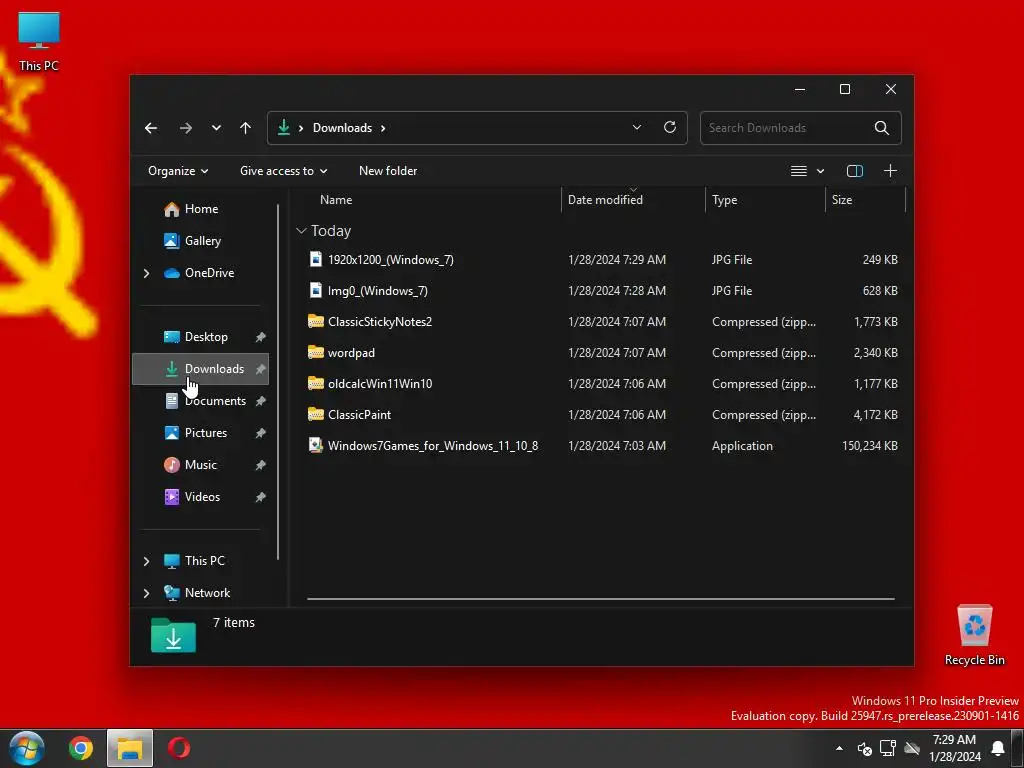Click the Downloads breadcrumb in address bar
Viewport: 1024px width, 768px height.
[342, 128]
